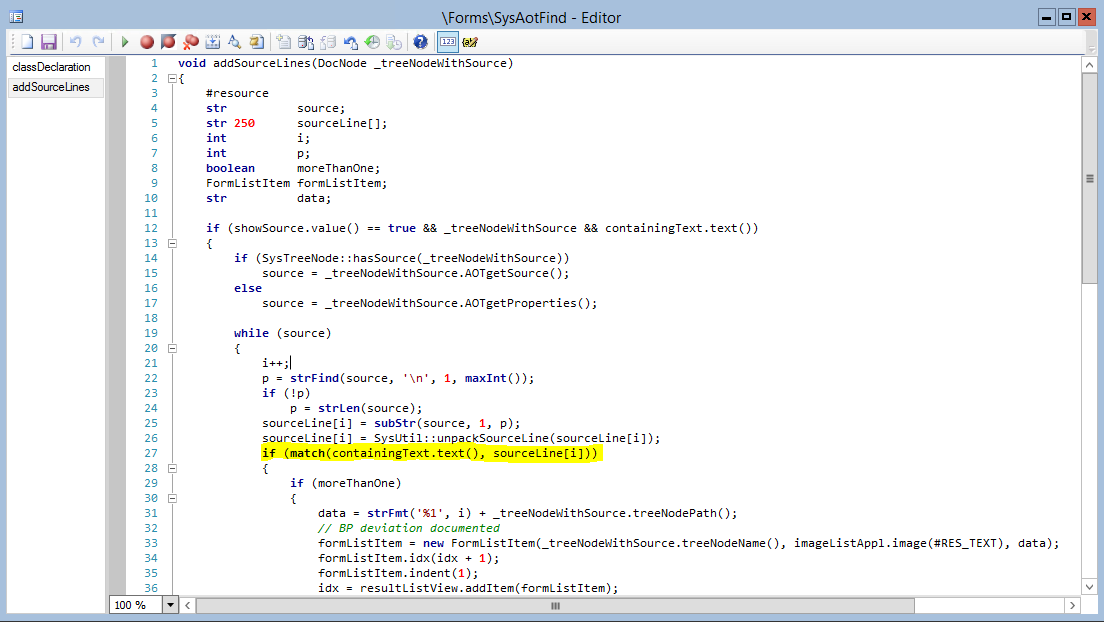Click the greyed download-with-clock icon
This screenshot has height=622, width=1104.
(394, 42)
